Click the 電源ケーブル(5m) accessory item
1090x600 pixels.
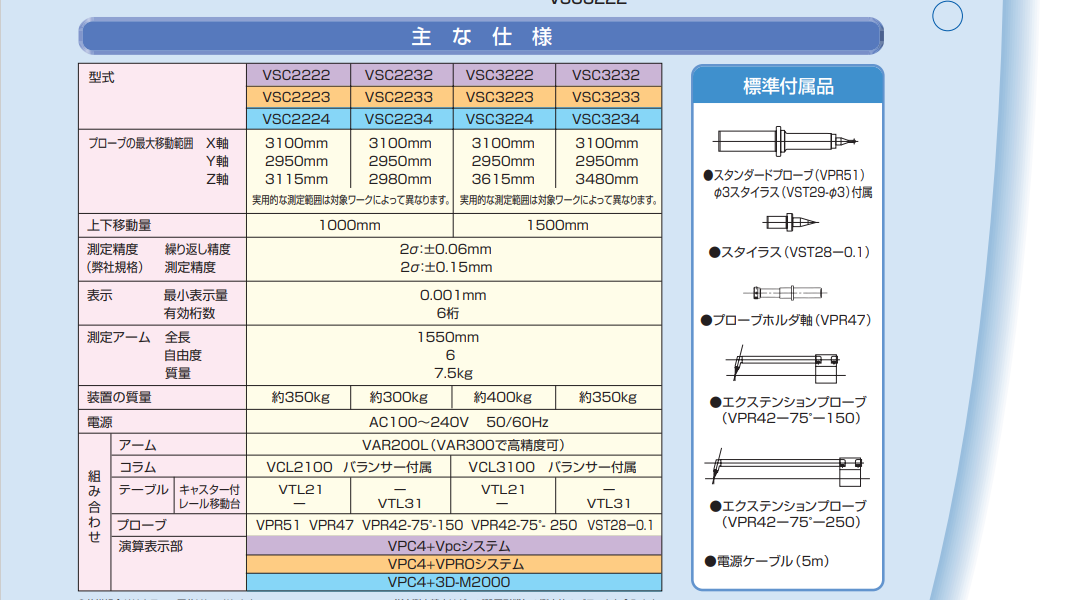(767, 561)
